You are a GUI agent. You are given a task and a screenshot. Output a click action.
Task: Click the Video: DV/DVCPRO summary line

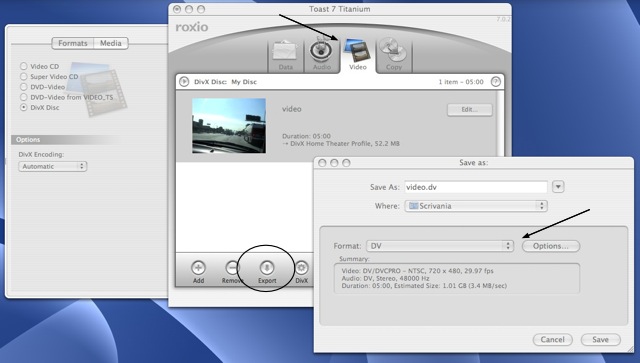(418, 271)
